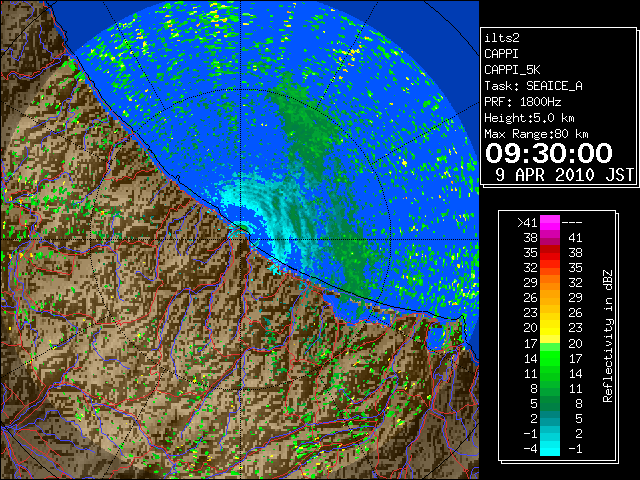Pick the magenta swatch beside '>41'
Image resolution: width=640 pixels, height=480 pixels.
tap(550, 223)
